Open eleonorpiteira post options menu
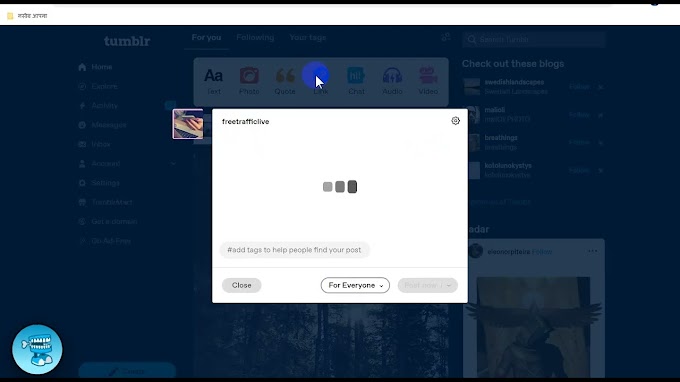The image size is (680, 382). [x=592, y=251]
